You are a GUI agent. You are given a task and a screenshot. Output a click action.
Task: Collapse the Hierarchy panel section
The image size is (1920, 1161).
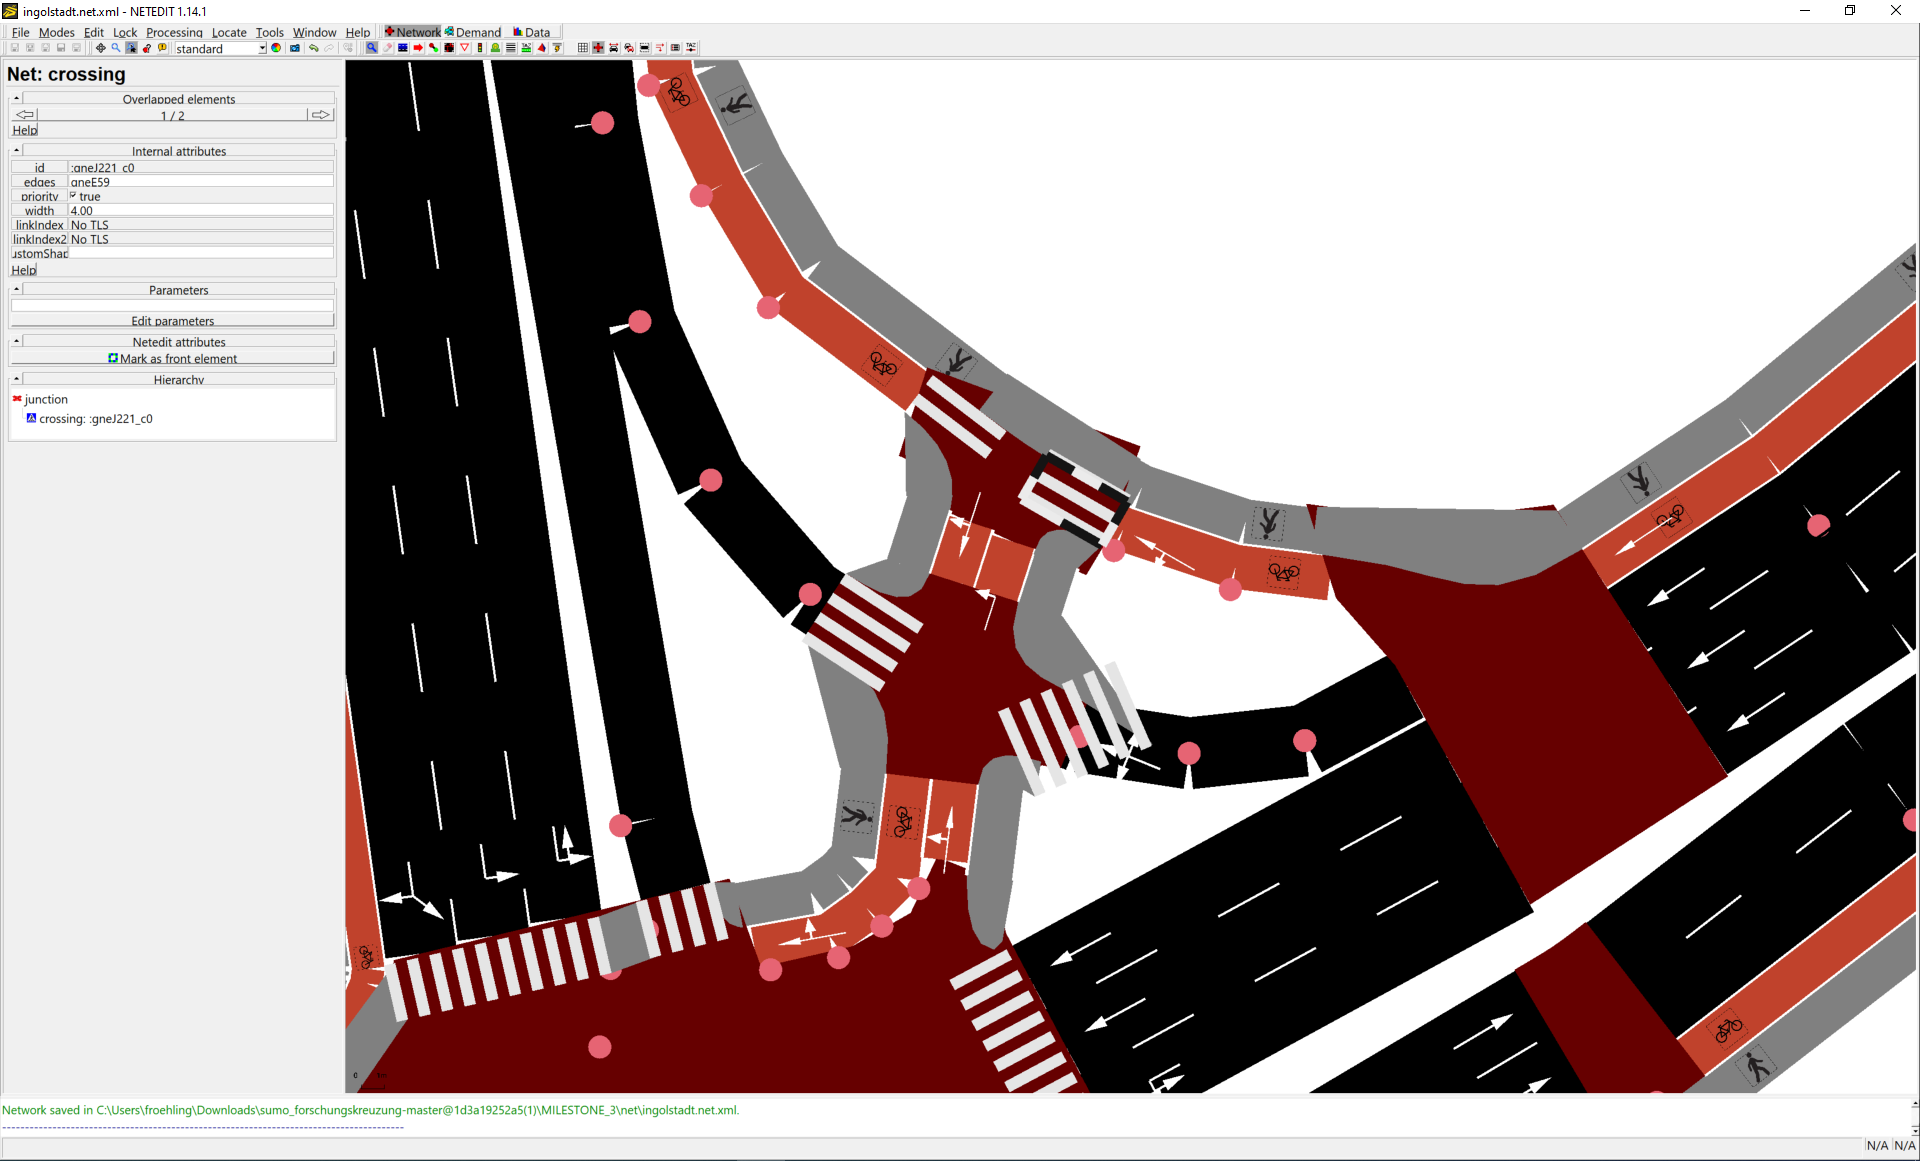coord(16,379)
